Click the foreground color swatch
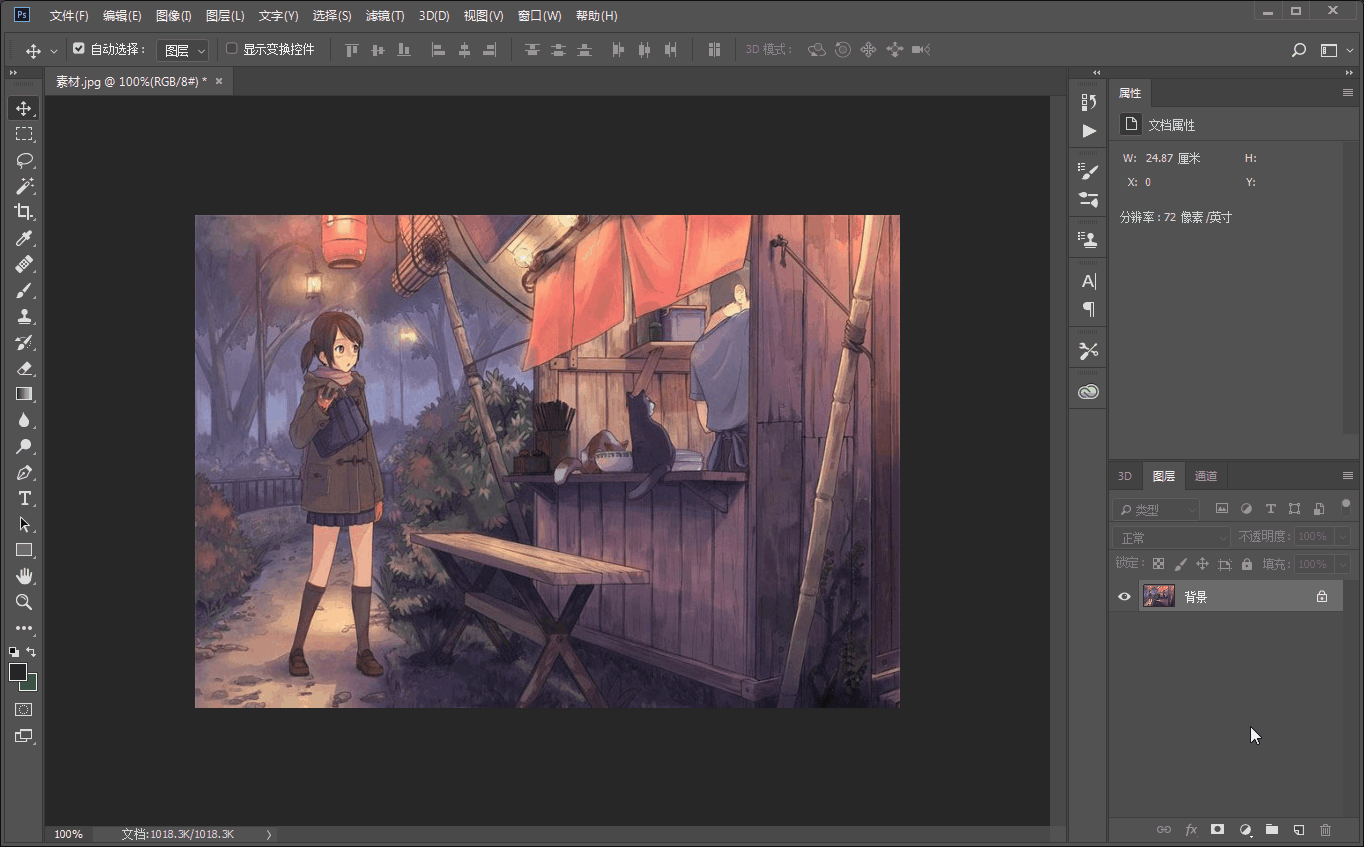Screen dimensions: 1364x847 pos(18,673)
